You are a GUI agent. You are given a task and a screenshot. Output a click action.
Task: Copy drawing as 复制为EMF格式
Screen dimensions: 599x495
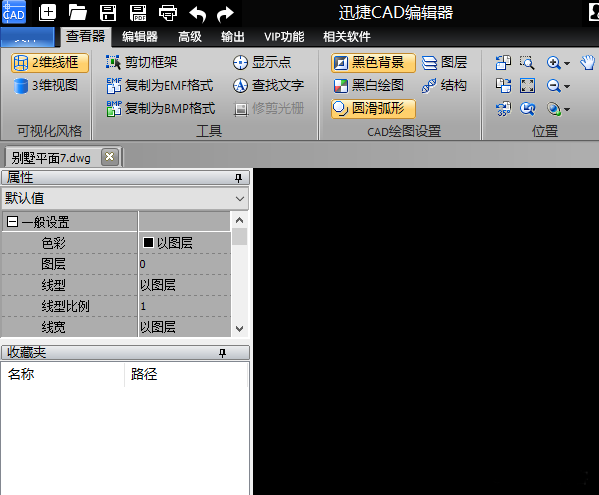(x=160, y=86)
